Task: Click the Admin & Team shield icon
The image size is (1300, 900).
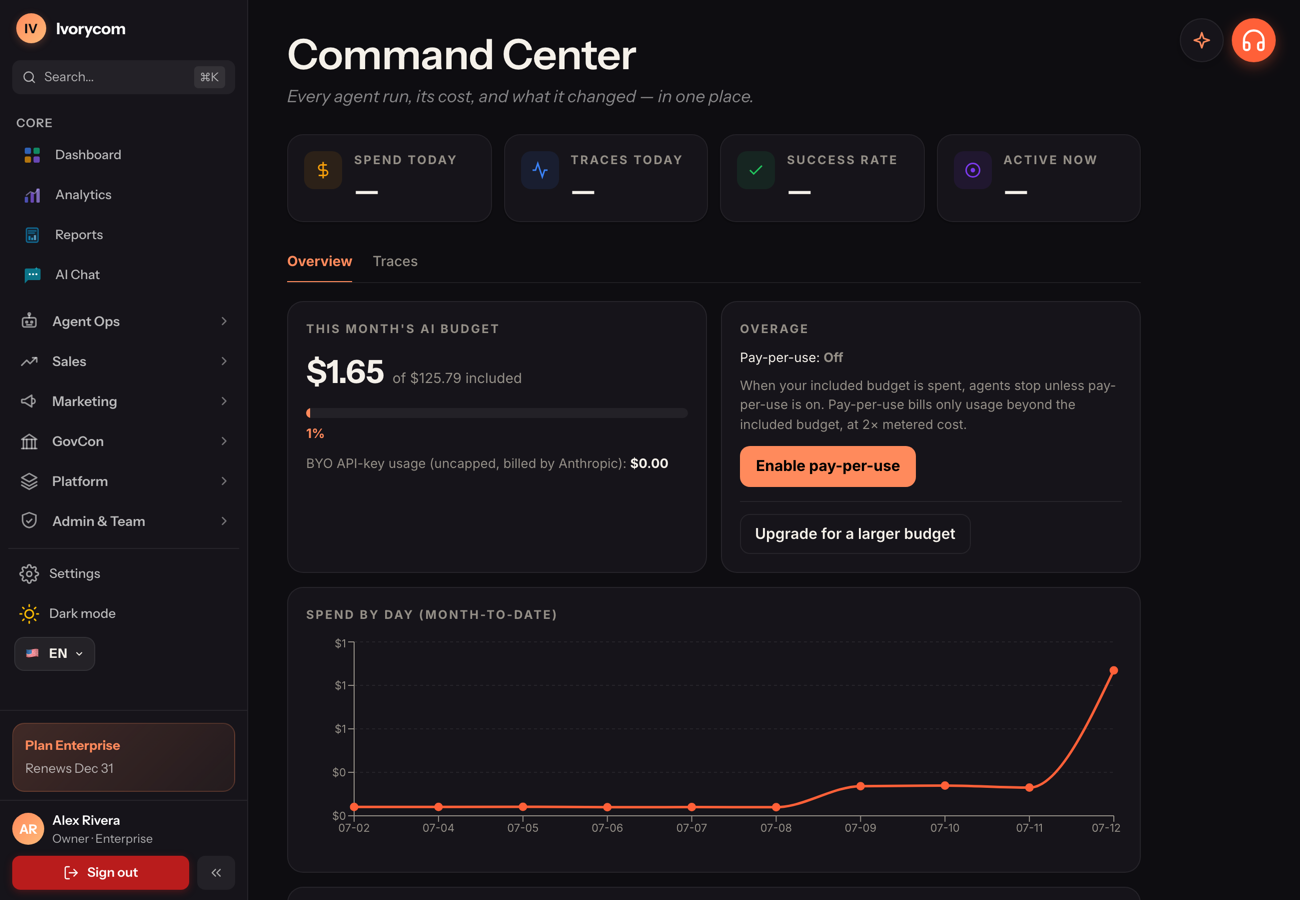Action: tap(29, 521)
